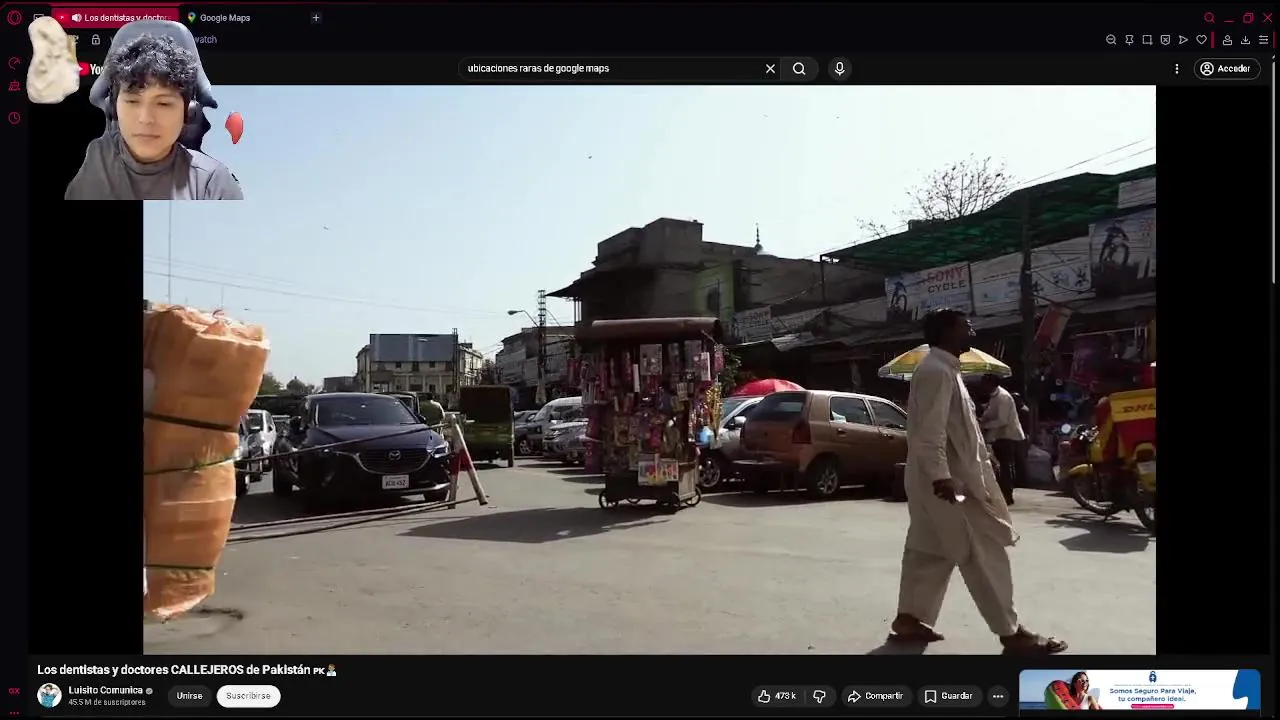Click the Acceder sign-in button
1280x720 pixels.
(1226, 68)
